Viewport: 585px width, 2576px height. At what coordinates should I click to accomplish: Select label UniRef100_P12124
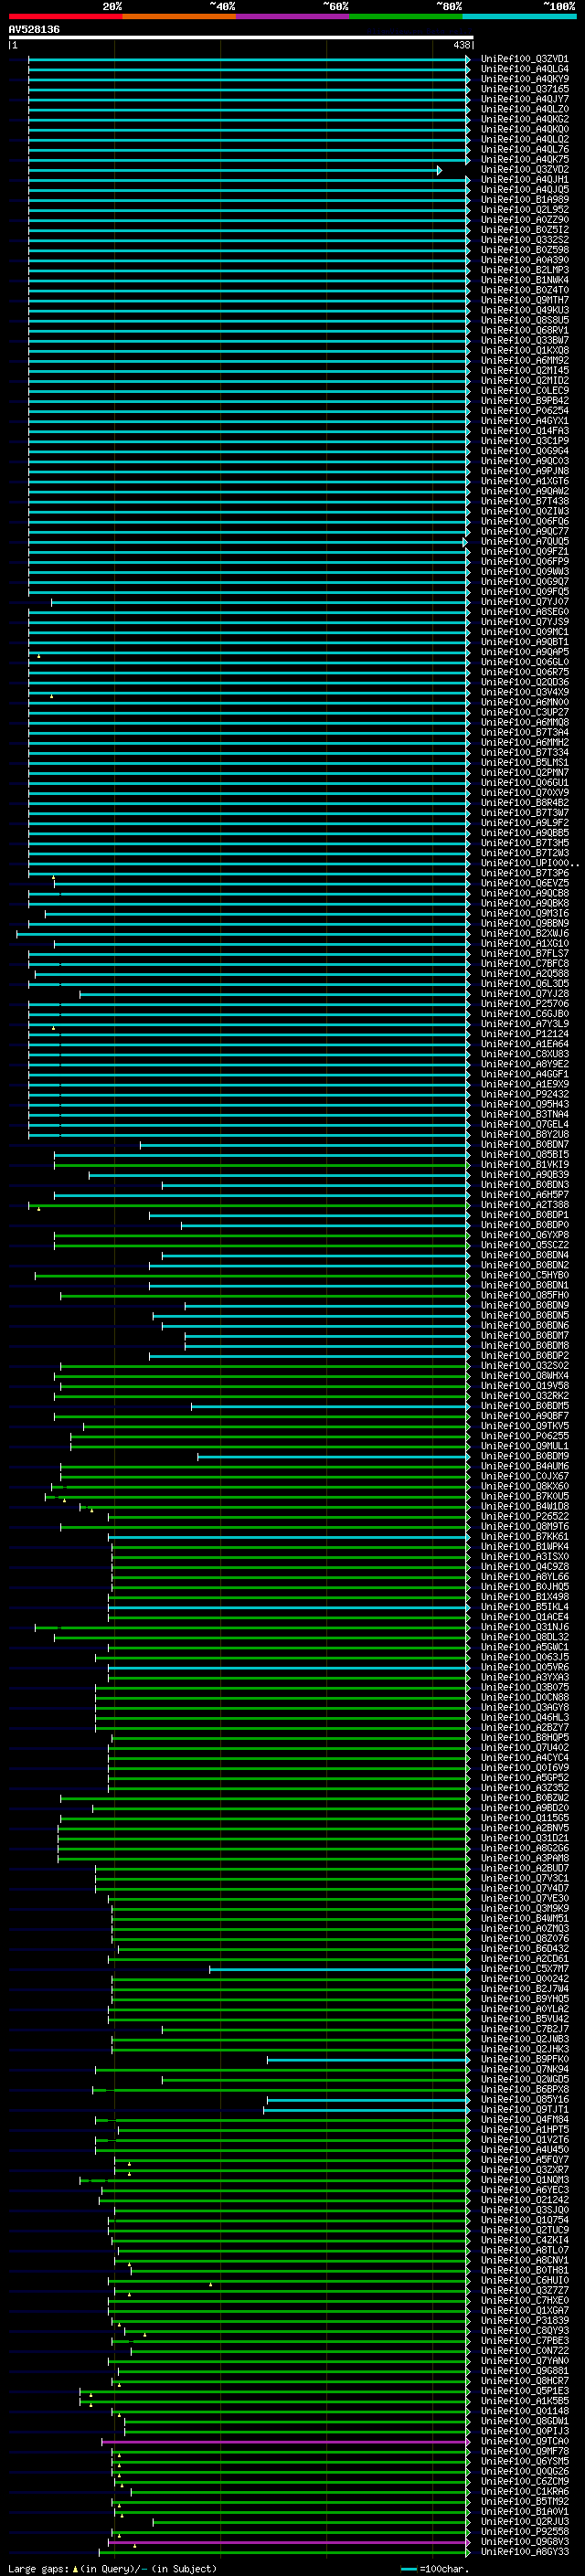pos(524,1034)
